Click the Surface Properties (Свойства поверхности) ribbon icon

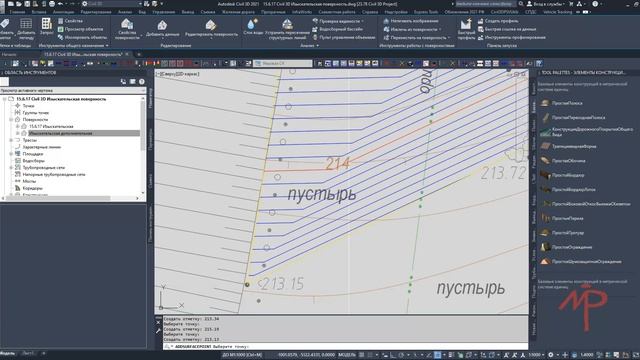[127, 25]
